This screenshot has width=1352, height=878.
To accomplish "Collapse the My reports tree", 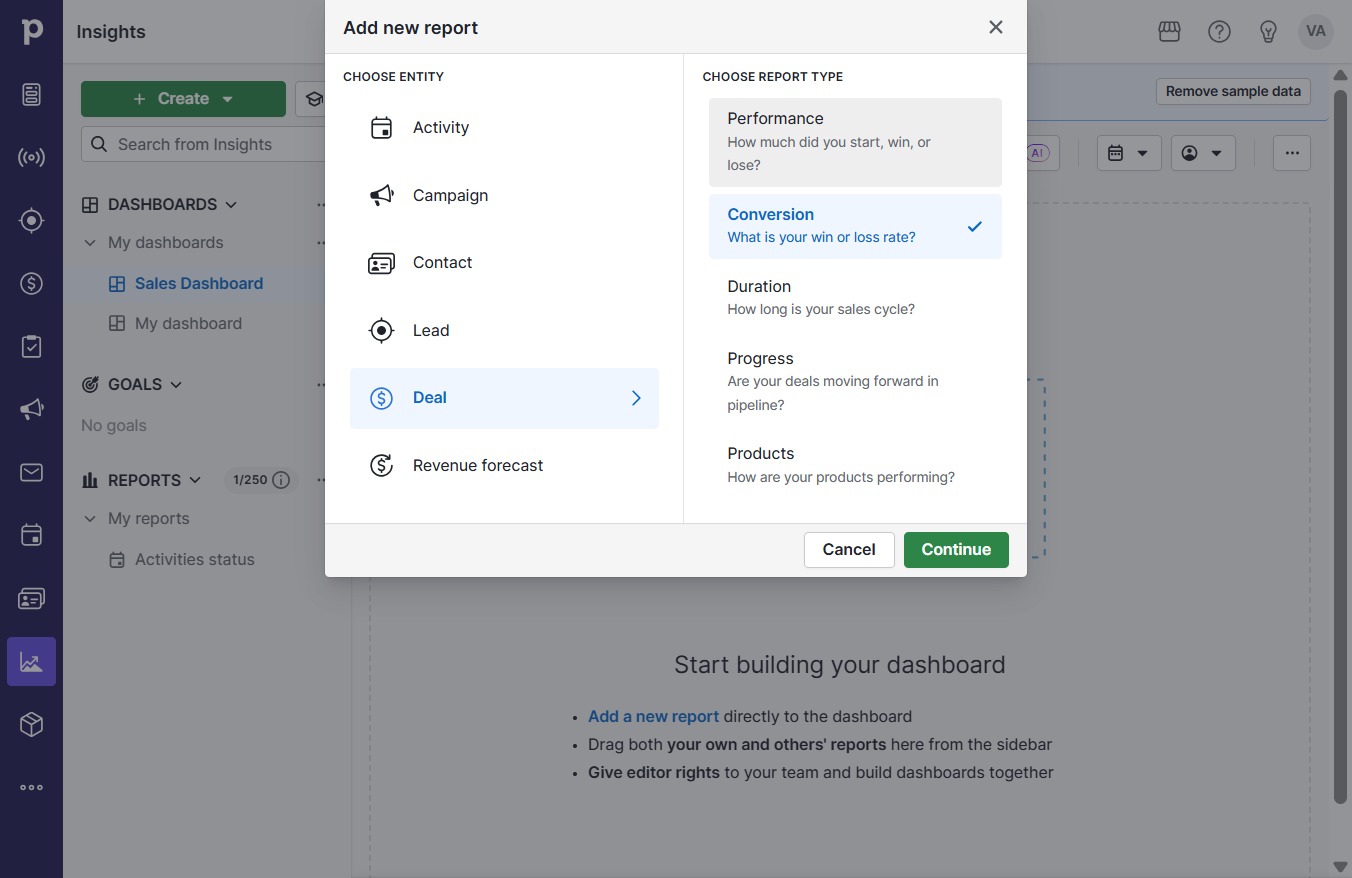I will point(90,519).
